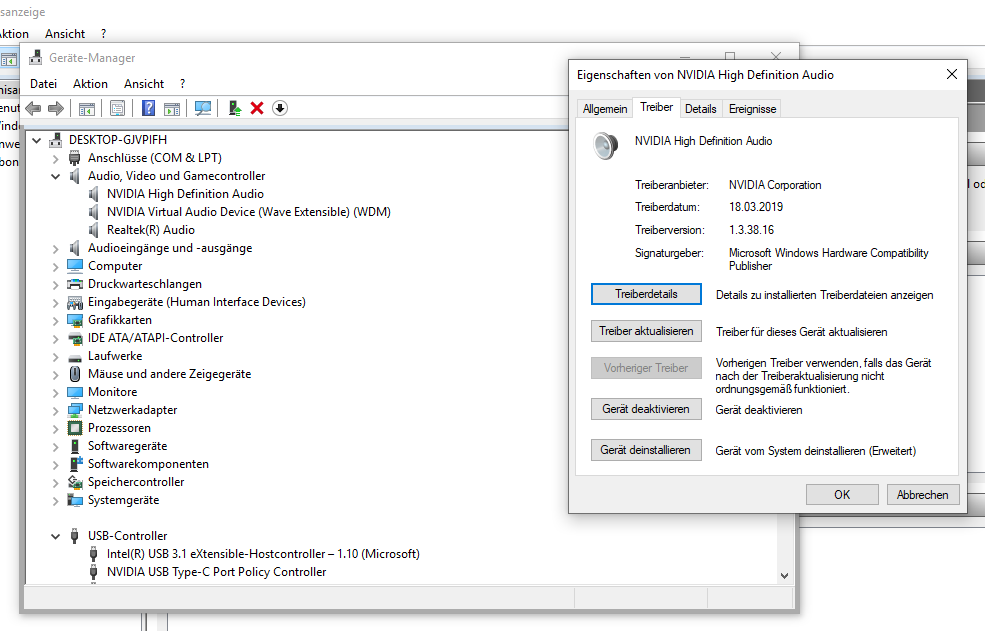This screenshot has width=985, height=631.
Task: Click the Grafikkarten display adapter icon
Action: pos(75,320)
